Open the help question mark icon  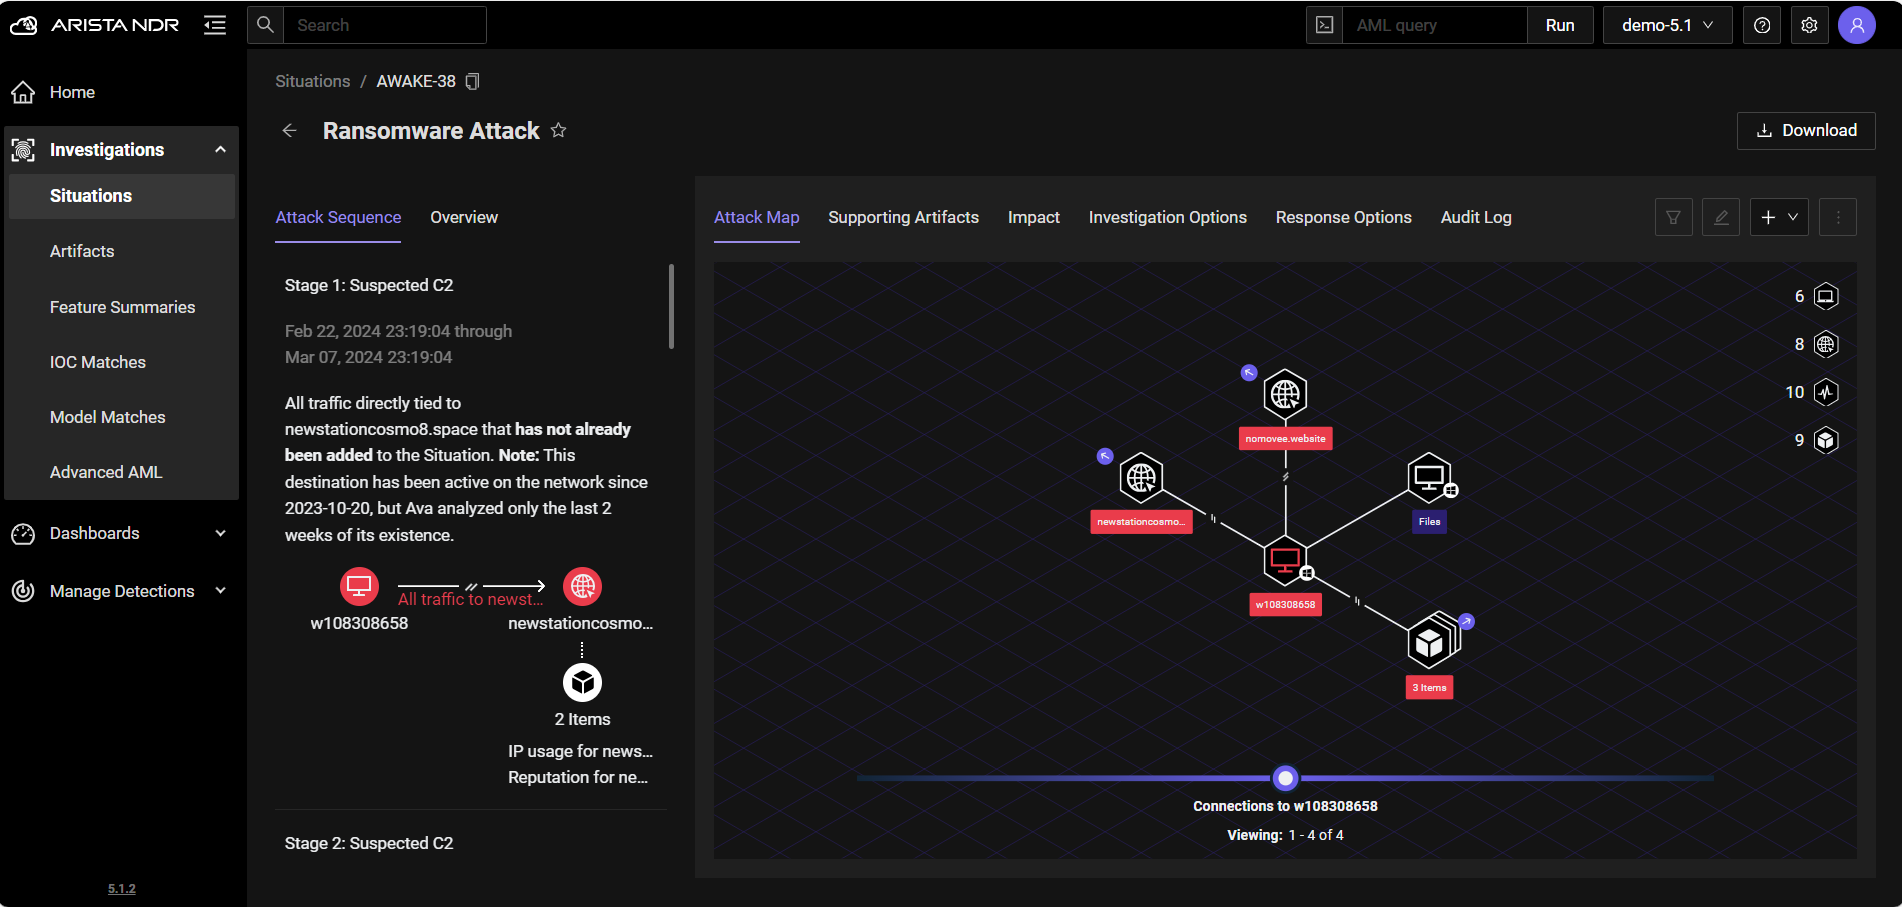(x=1762, y=25)
